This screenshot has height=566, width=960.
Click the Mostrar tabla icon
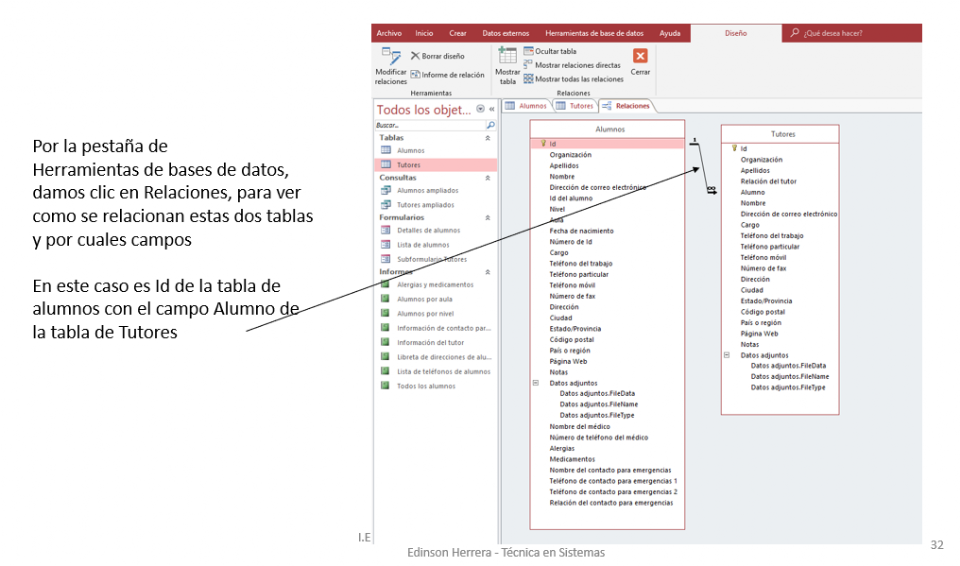tap(508, 57)
